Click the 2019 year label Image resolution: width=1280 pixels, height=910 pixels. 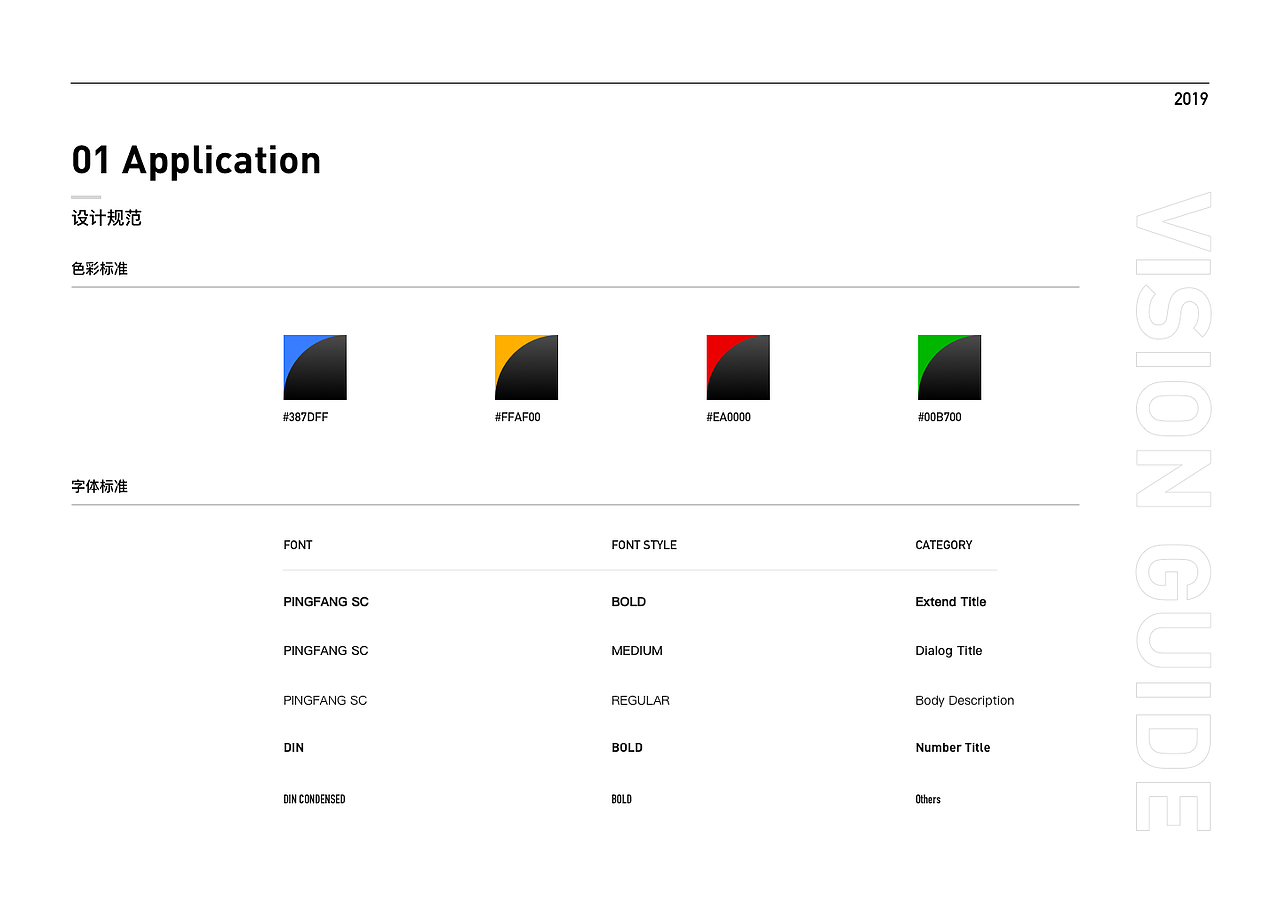click(1191, 99)
